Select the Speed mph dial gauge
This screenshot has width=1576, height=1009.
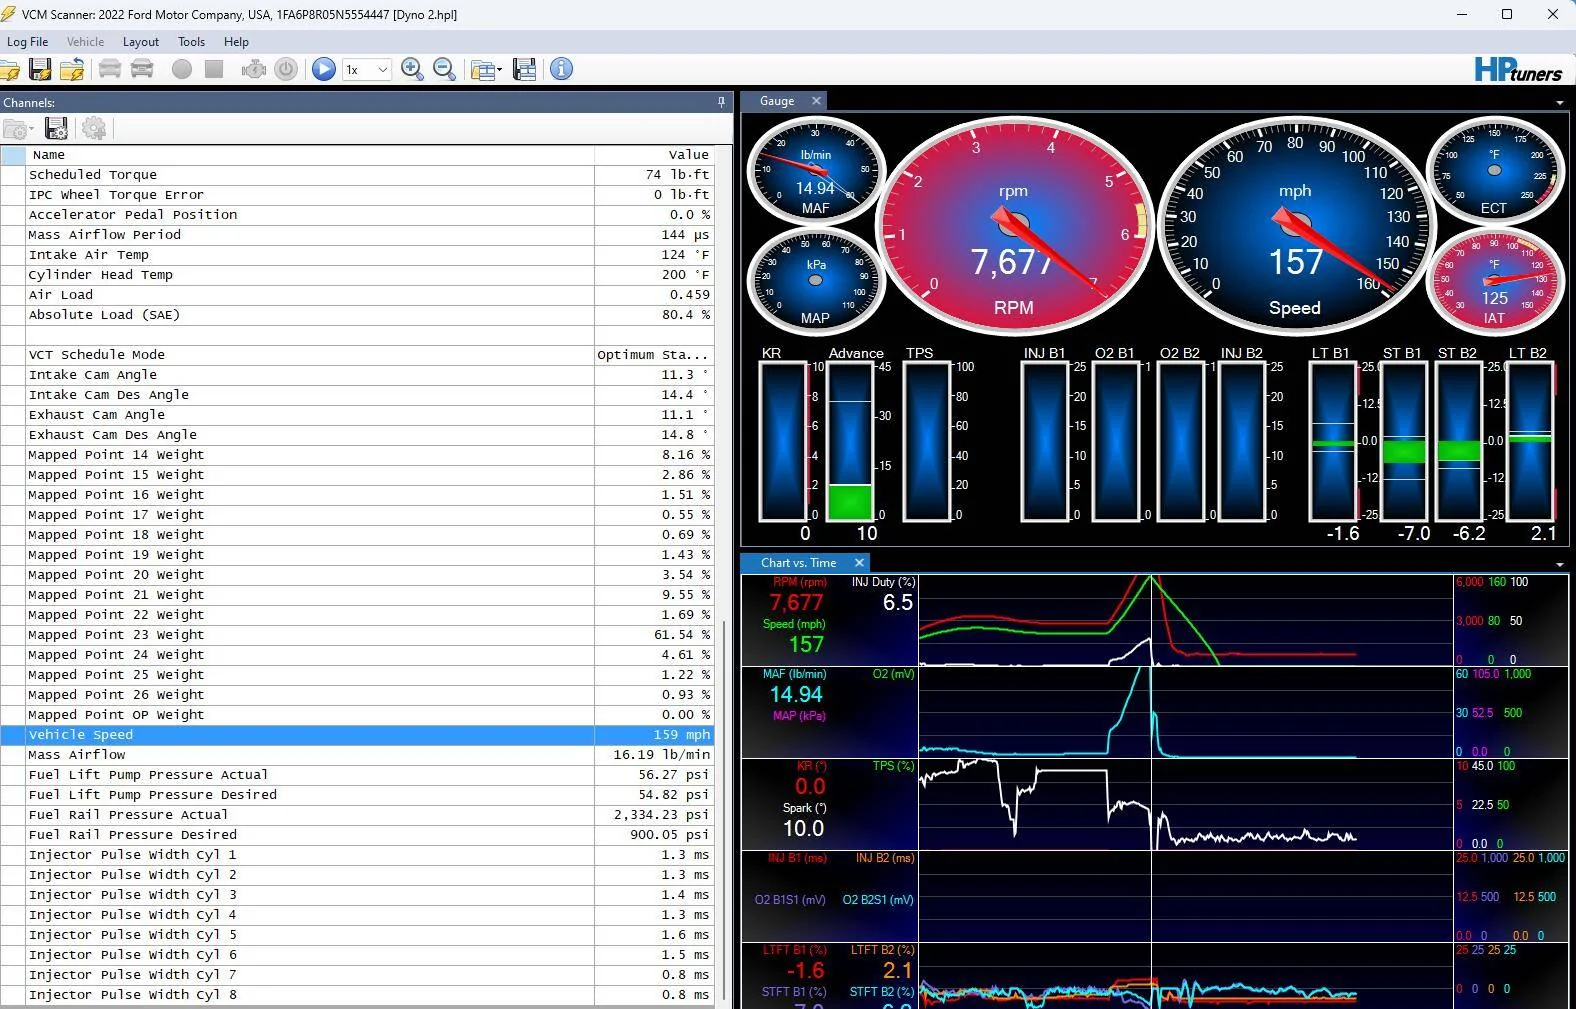point(1294,228)
